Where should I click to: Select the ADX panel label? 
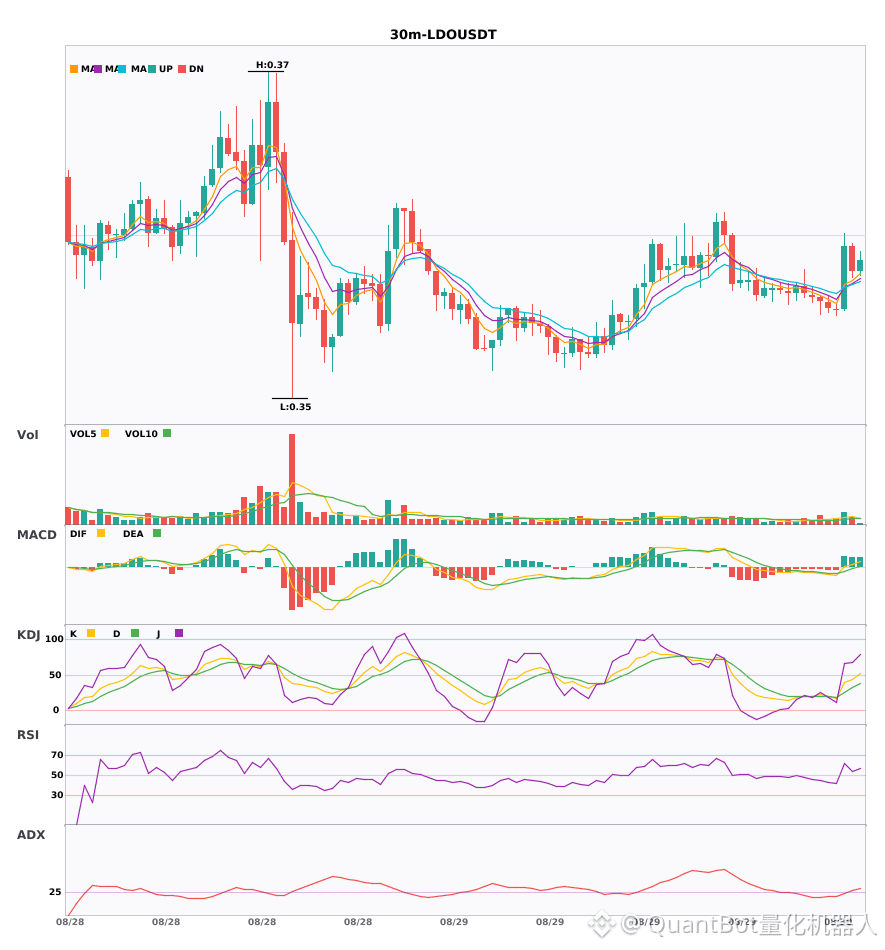[x=31, y=835]
